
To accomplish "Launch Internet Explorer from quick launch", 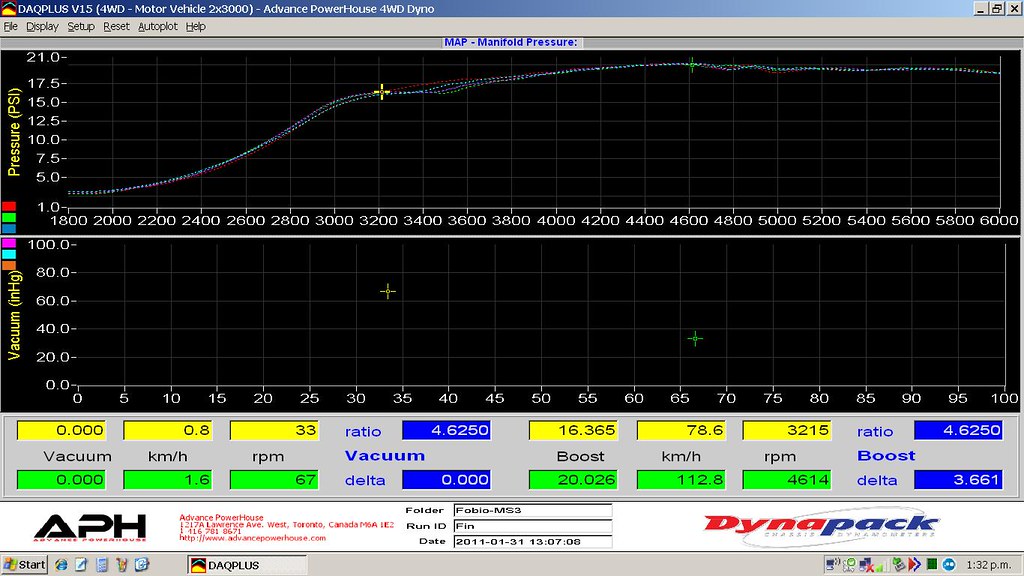I will point(63,565).
